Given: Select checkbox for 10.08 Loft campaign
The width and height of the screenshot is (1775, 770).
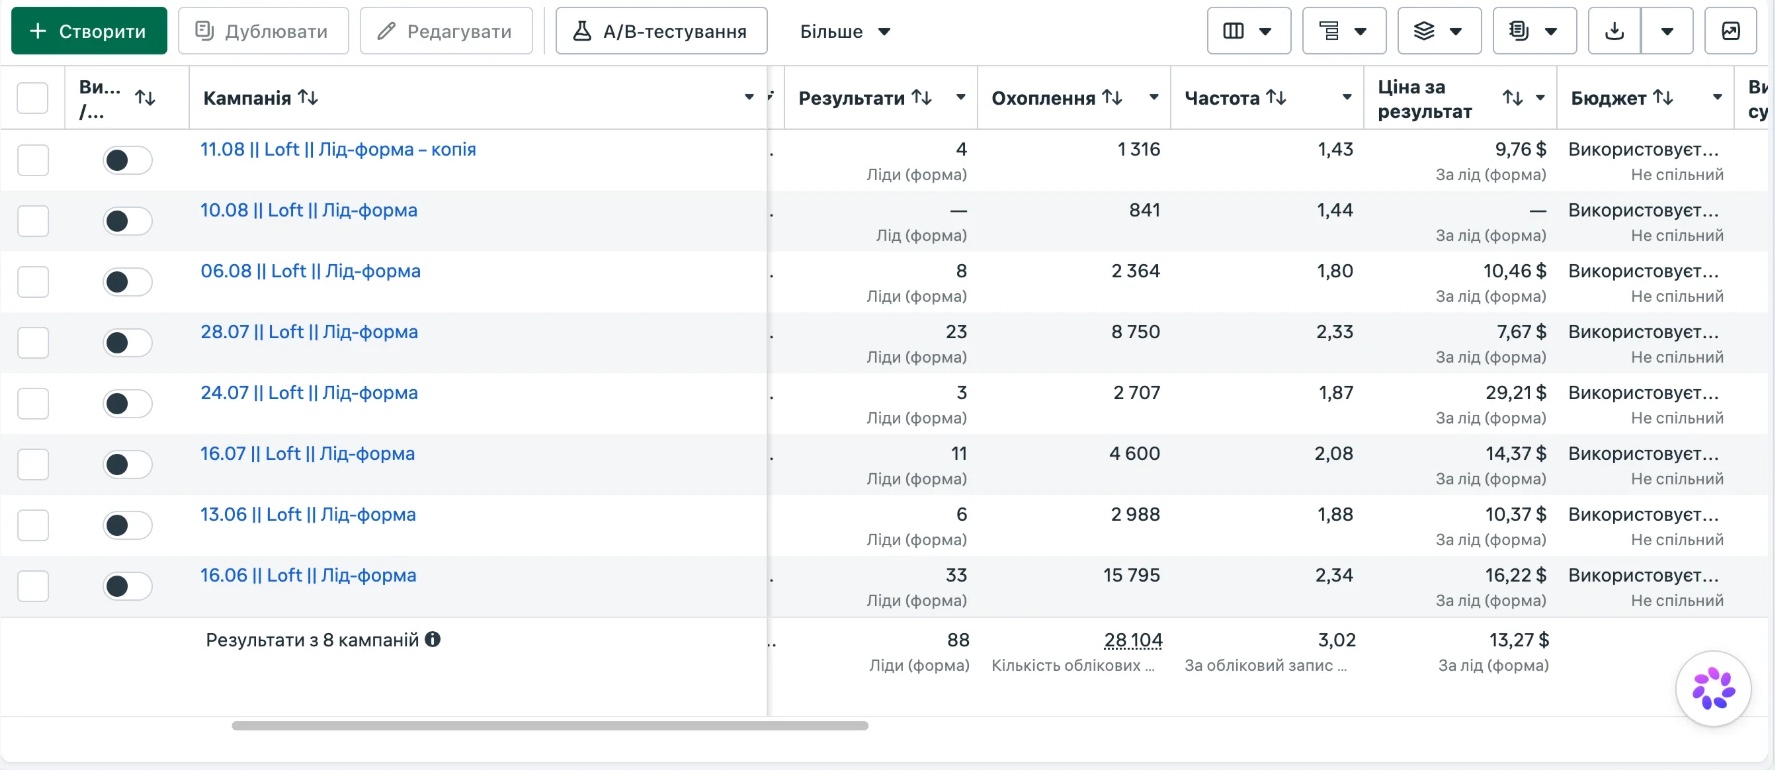Looking at the screenshot, I should [x=33, y=221].
